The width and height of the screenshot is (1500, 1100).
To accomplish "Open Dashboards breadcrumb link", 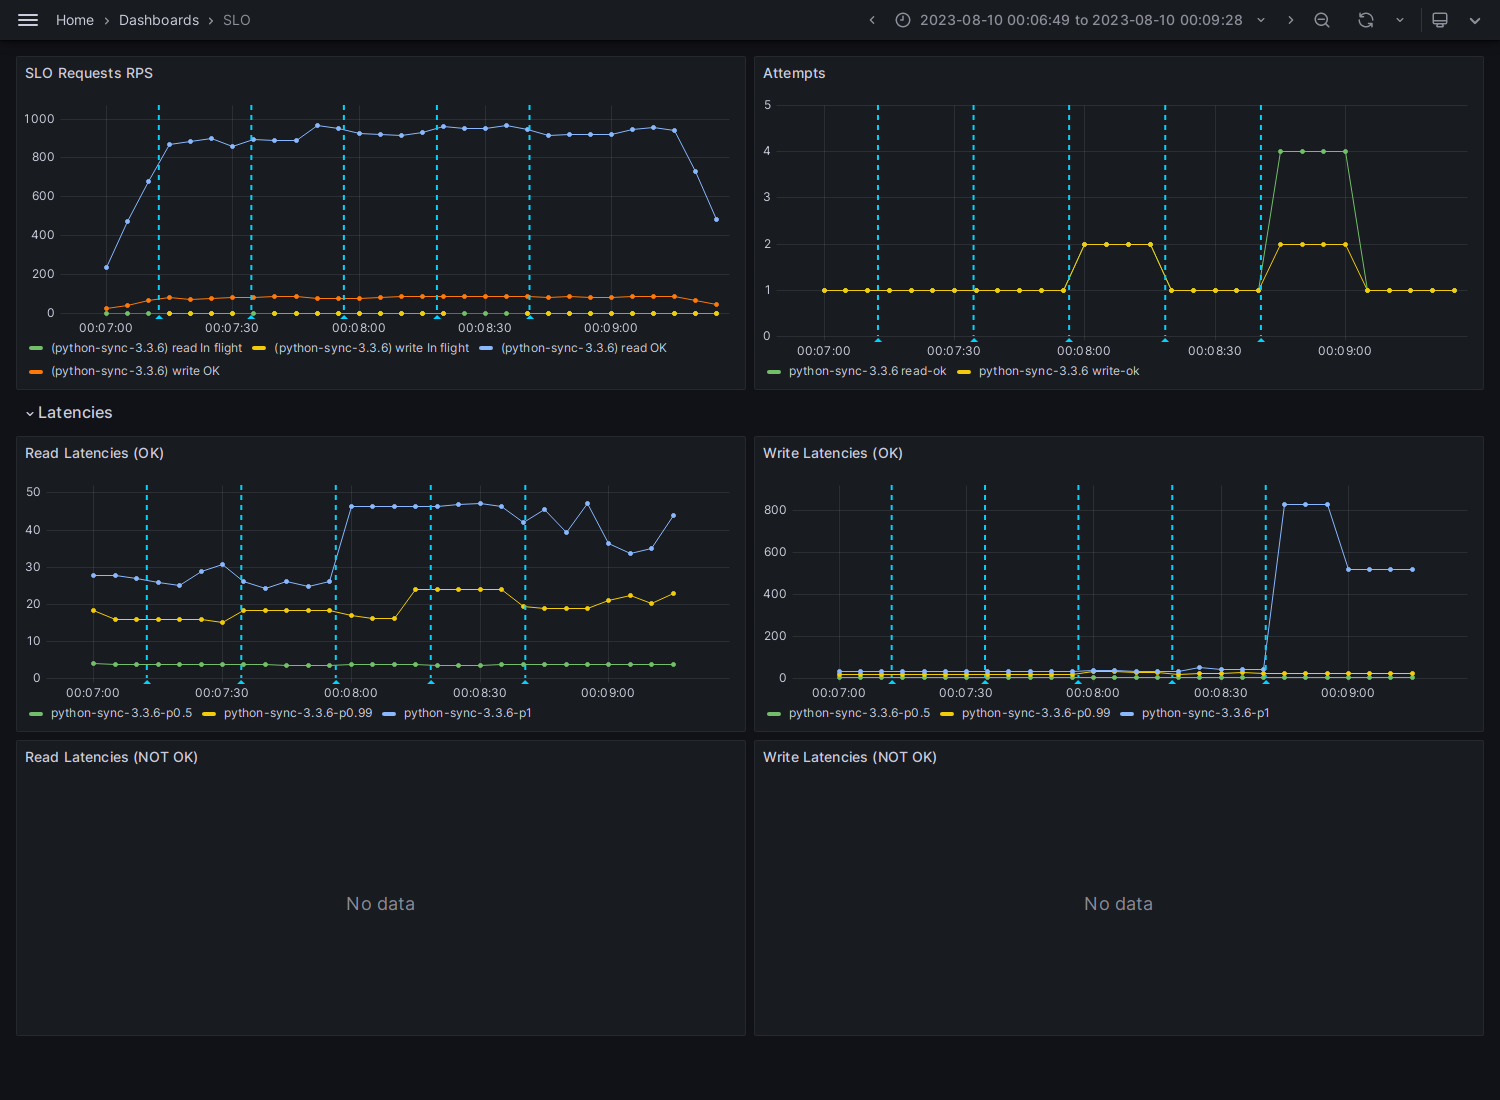I will (159, 20).
